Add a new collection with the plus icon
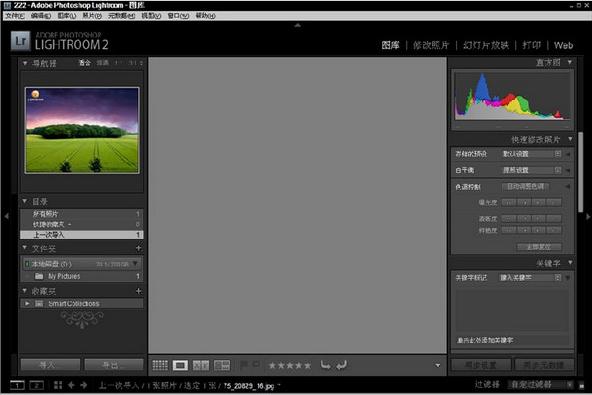 (x=139, y=291)
